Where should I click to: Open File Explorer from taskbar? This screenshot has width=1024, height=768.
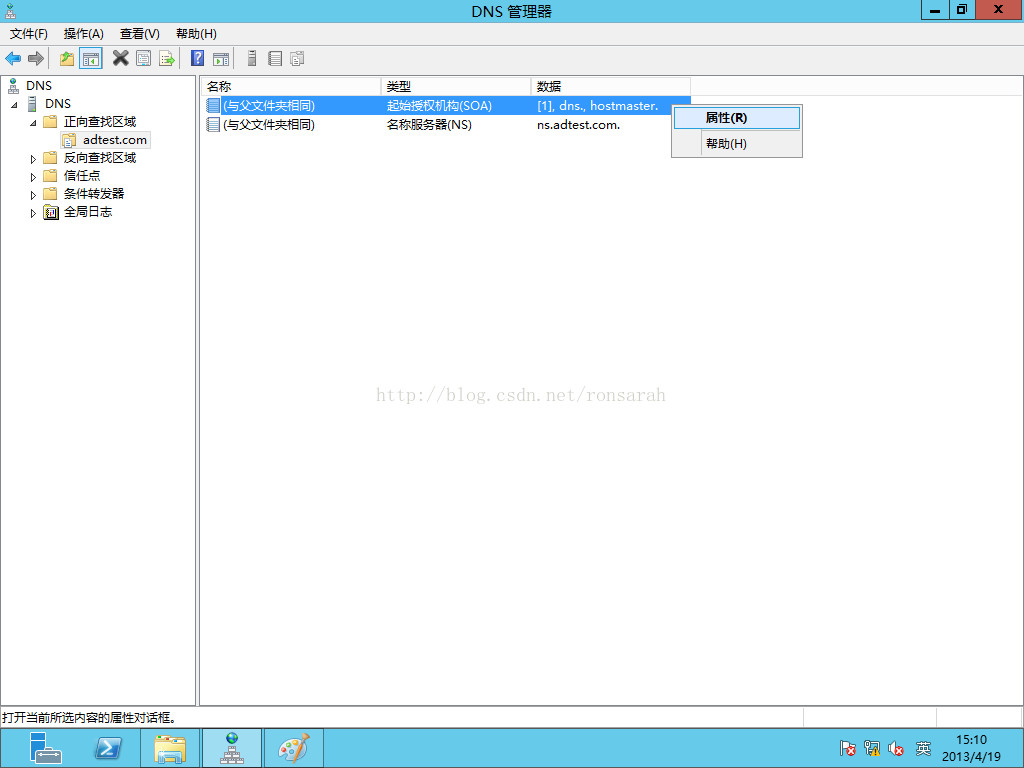point(170,748)
